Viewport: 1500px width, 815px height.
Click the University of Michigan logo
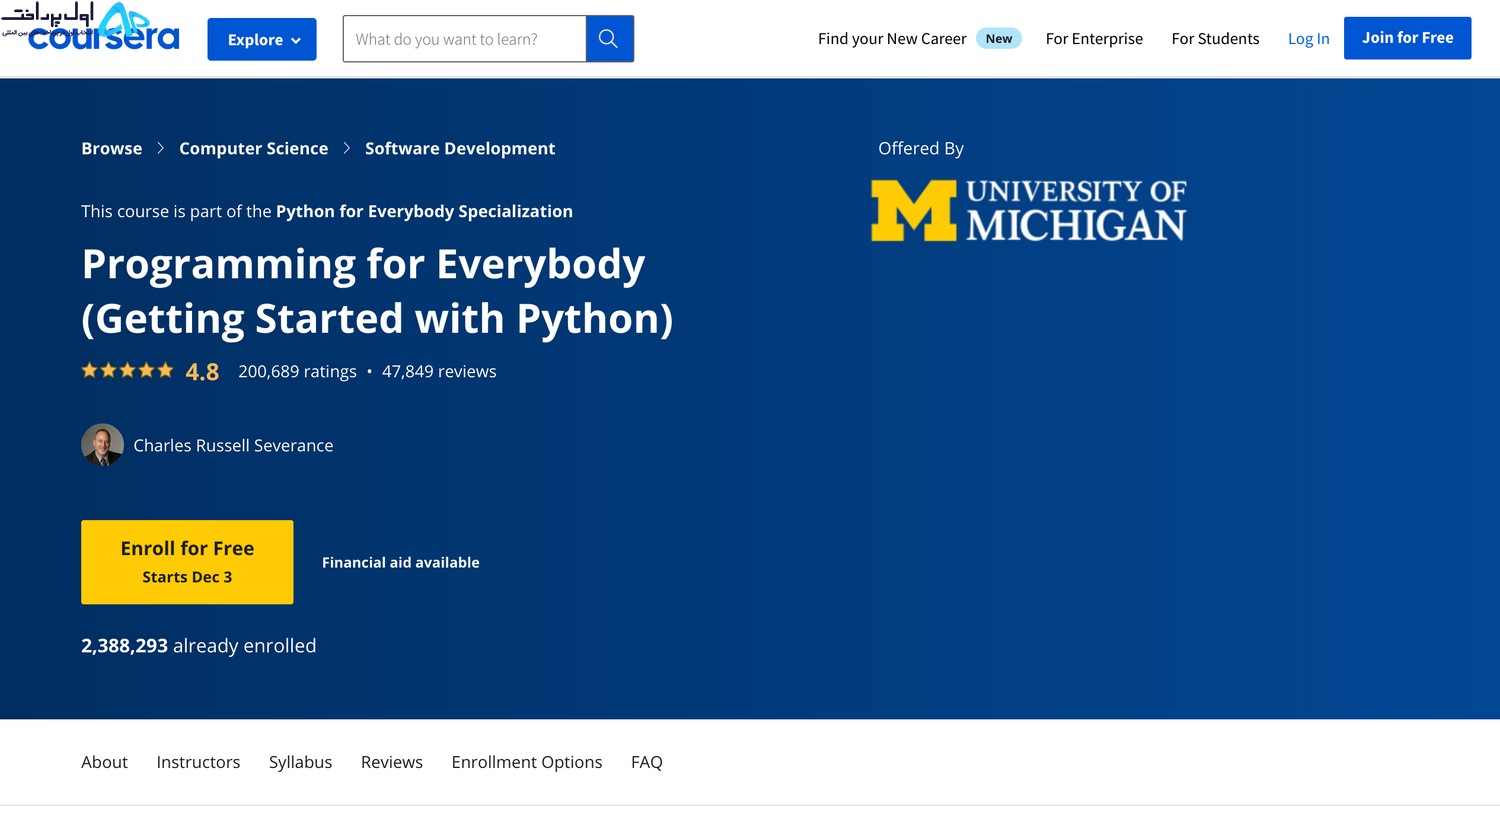coord(1028,210)
